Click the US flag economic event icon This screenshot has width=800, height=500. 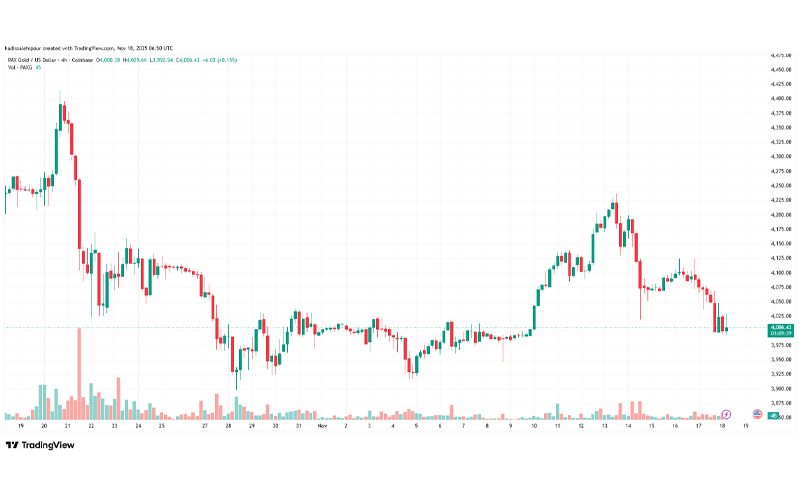click(x=757, y=413)
